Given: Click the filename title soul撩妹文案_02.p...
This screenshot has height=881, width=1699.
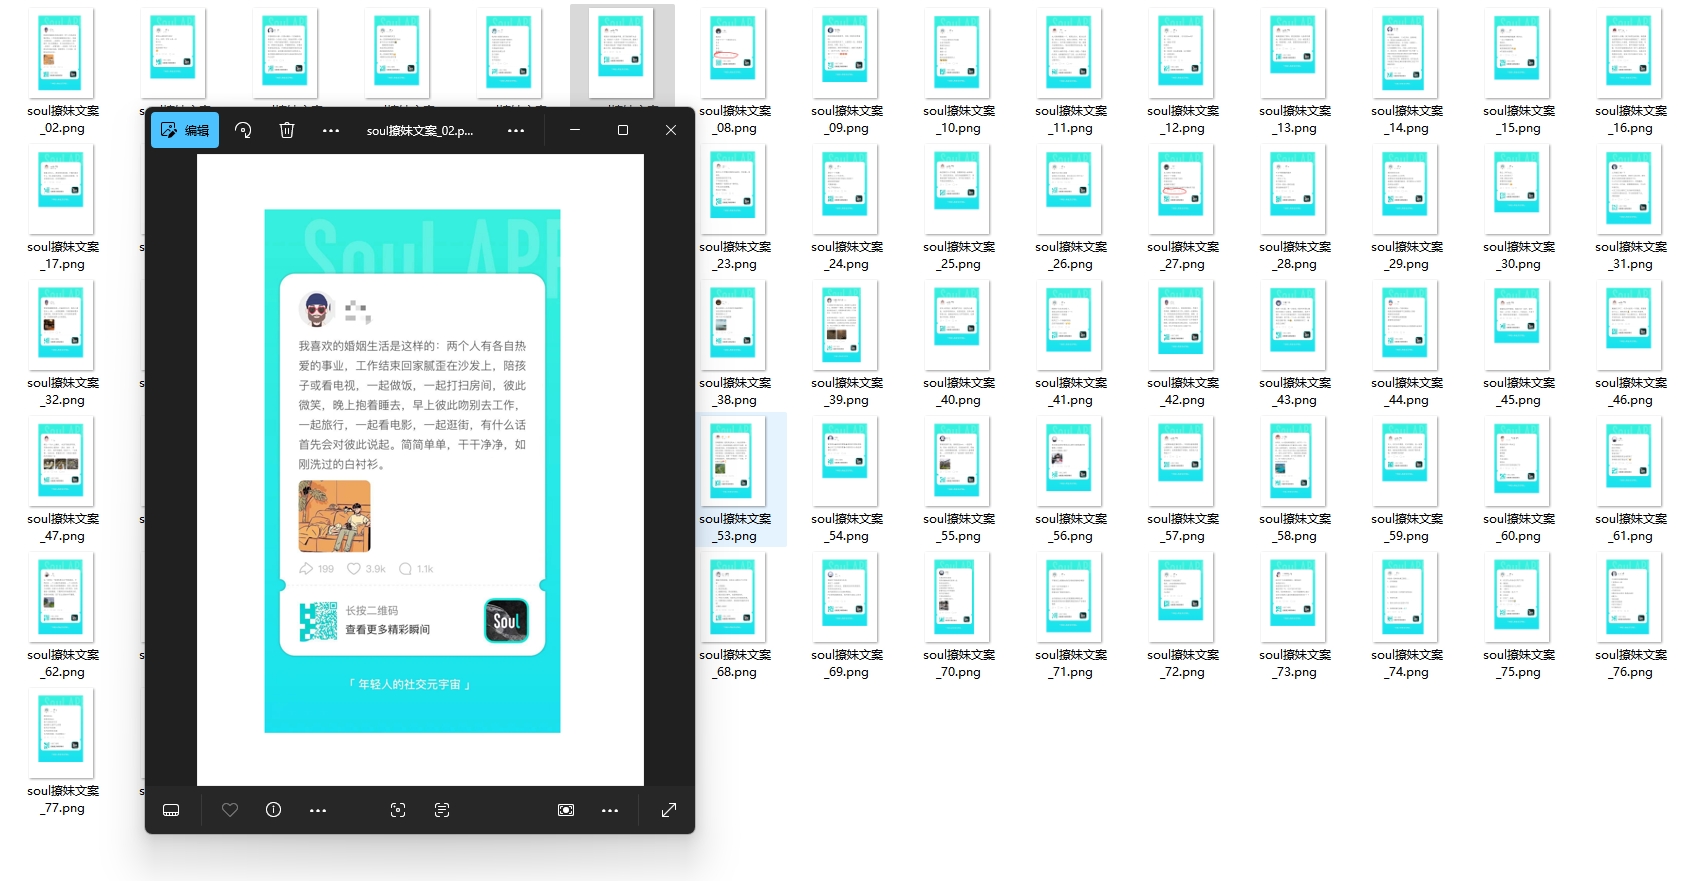Looking at the screenshot, I should pos(420,131).
